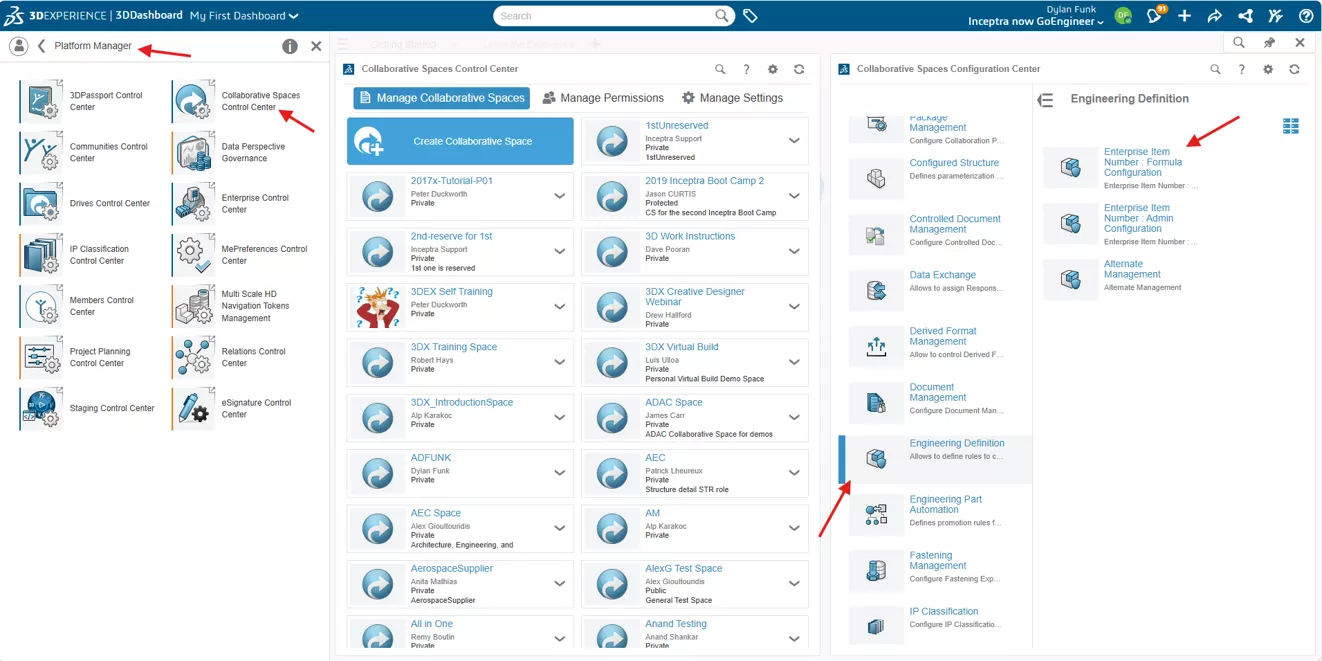Click the tag icon beside search bar
Viewport: 1322px width, 661px height.
750,16
